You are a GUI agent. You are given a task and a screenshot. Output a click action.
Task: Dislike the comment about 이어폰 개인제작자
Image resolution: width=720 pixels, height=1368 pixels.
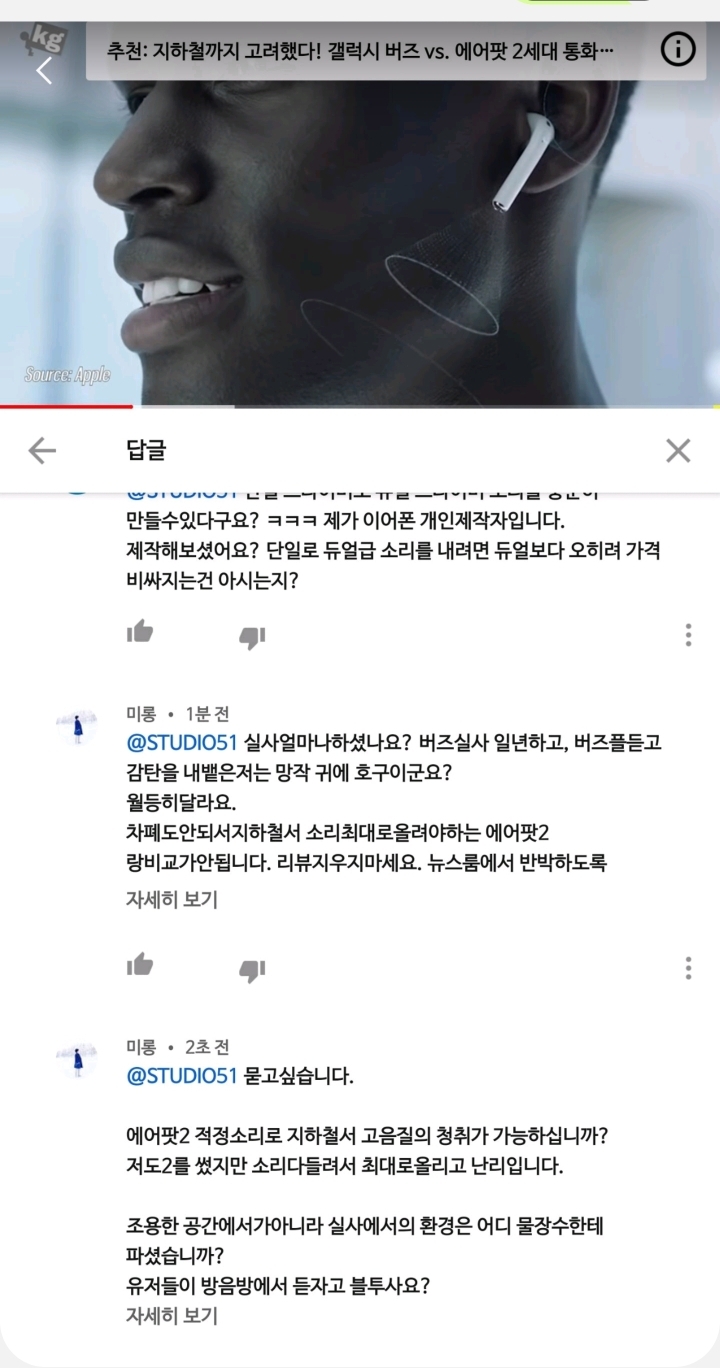[252, 636]
